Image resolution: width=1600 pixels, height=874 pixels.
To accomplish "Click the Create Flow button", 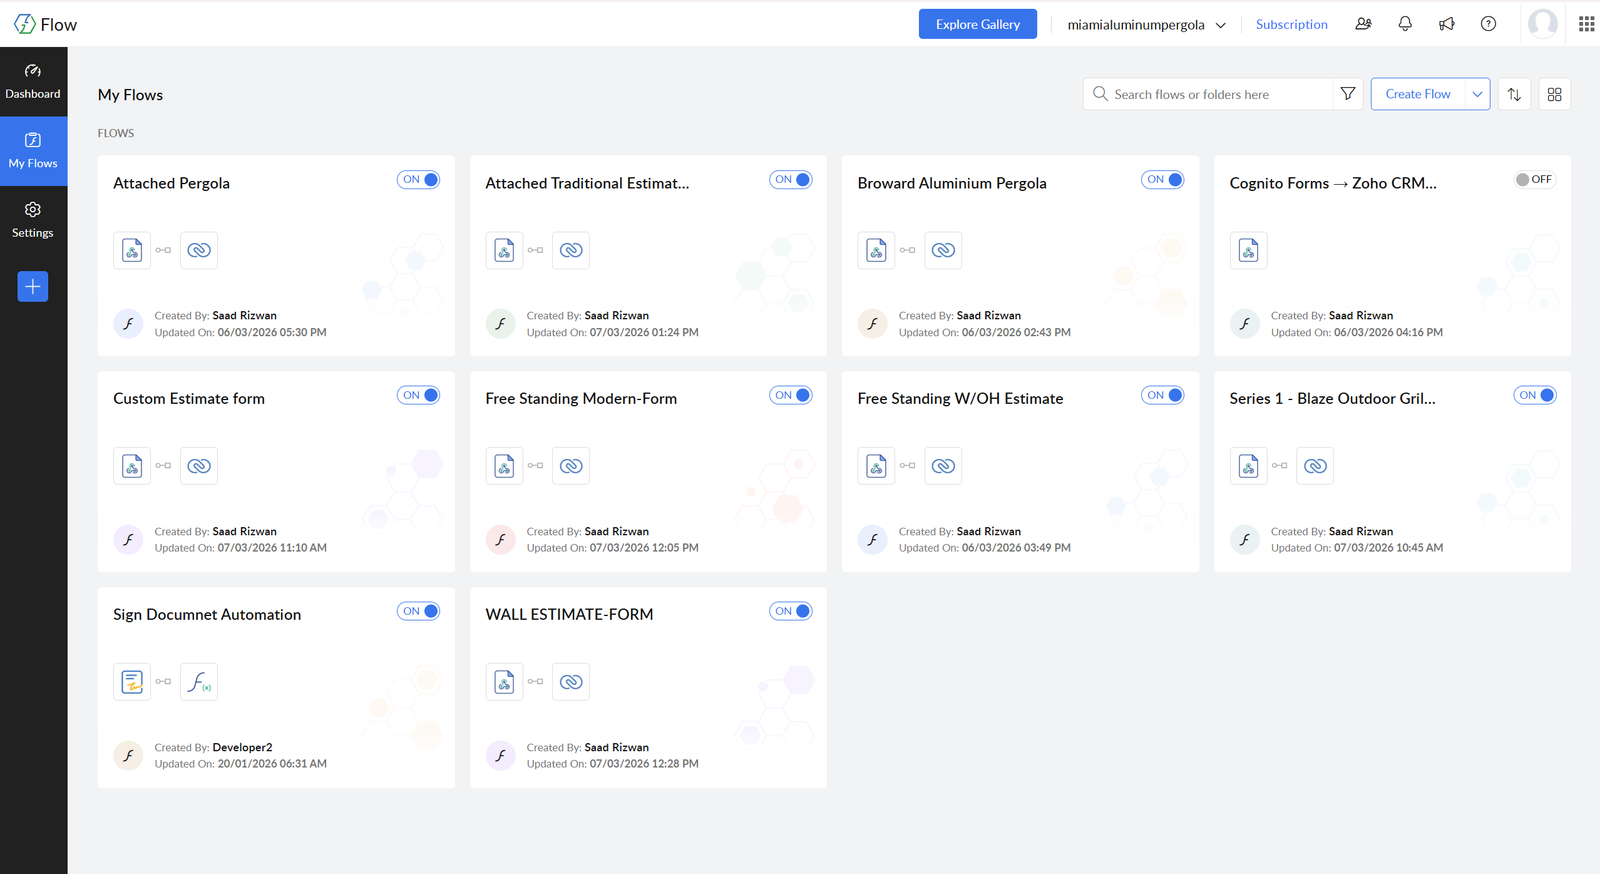I will (1418, 94).
